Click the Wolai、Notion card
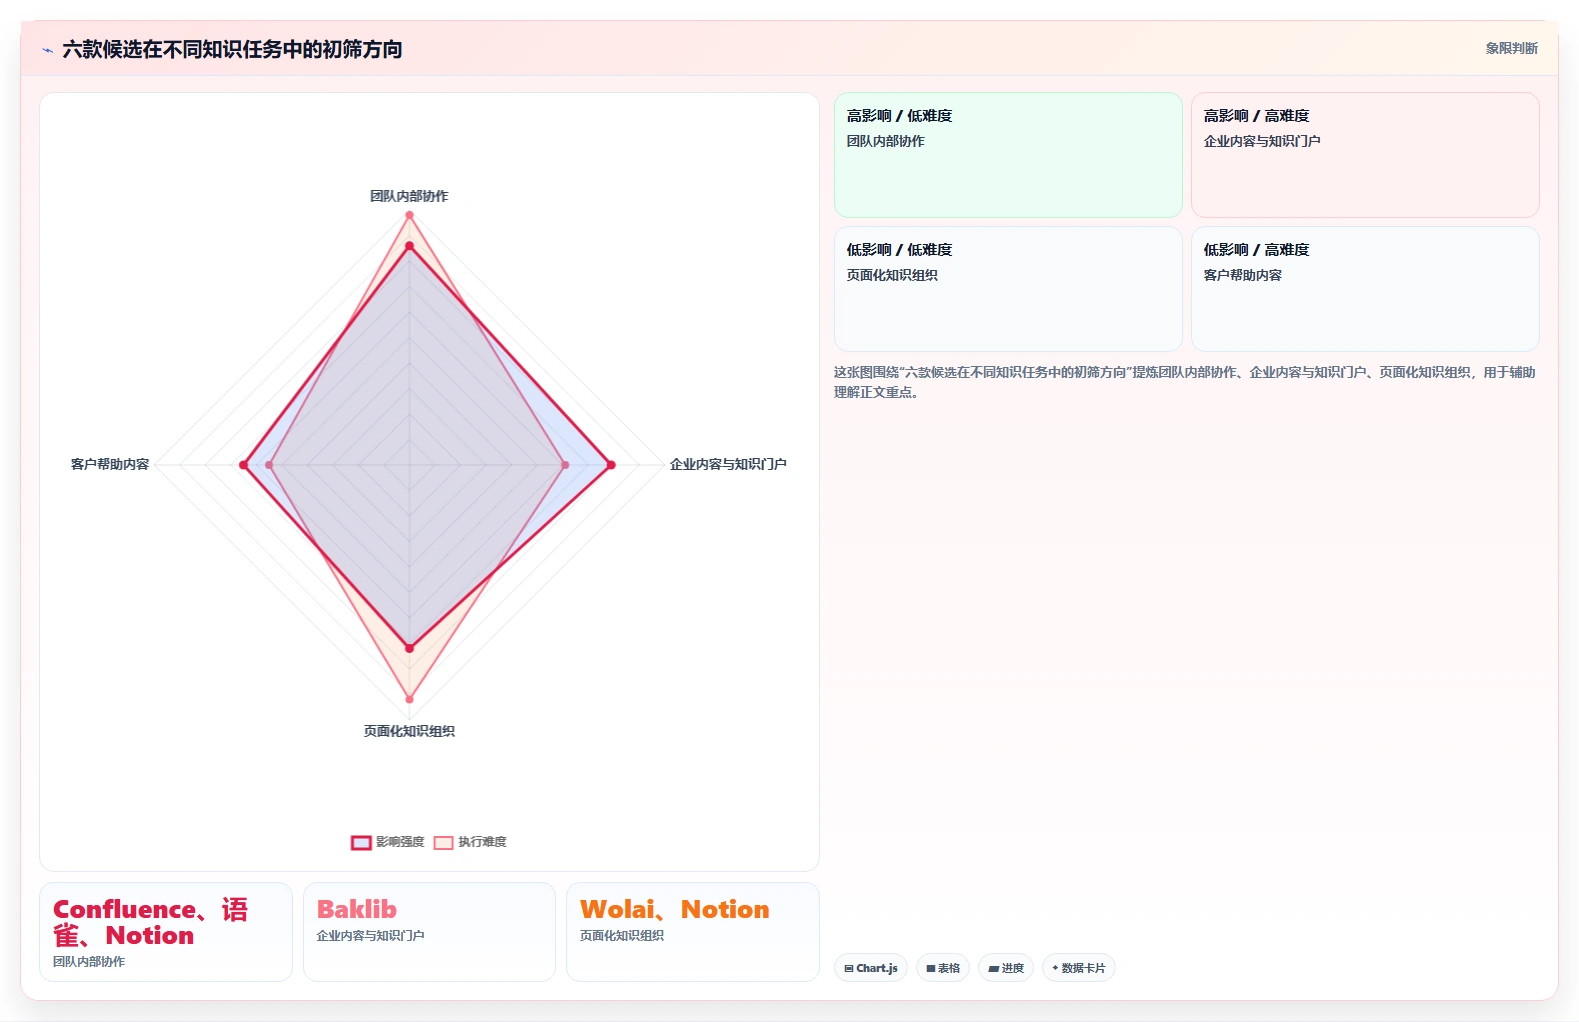This screenshot has height=1022, width=1579. [x=693, y=932]
